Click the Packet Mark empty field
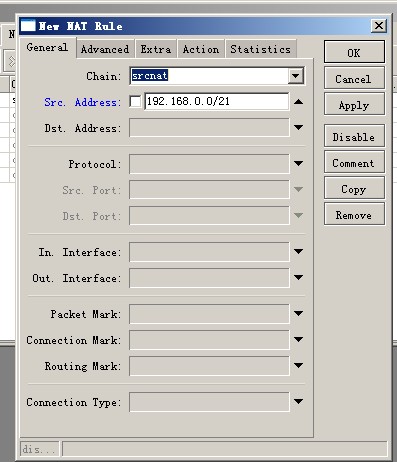This screenshot has width=397, height=462. point(209,313)
